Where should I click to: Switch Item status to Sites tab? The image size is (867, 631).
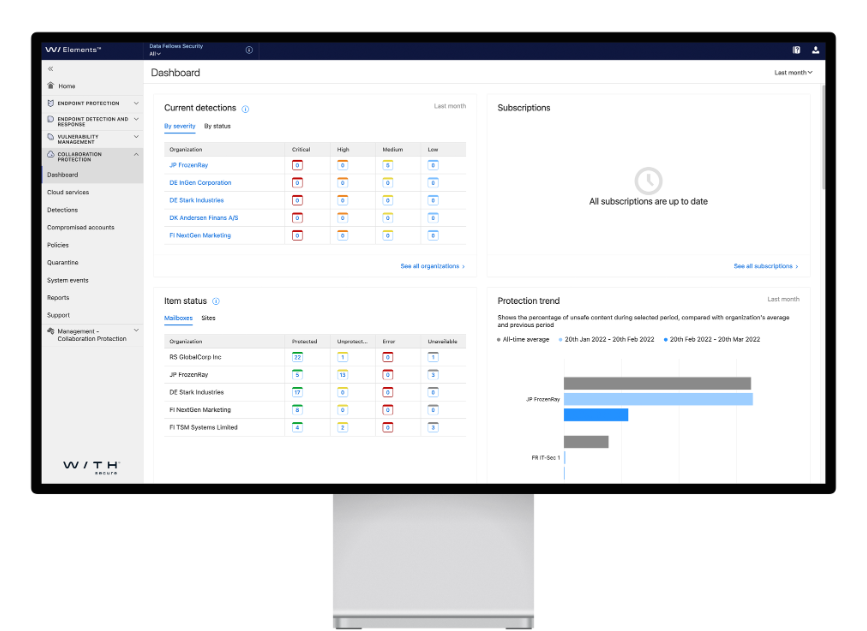coord(208,318)
